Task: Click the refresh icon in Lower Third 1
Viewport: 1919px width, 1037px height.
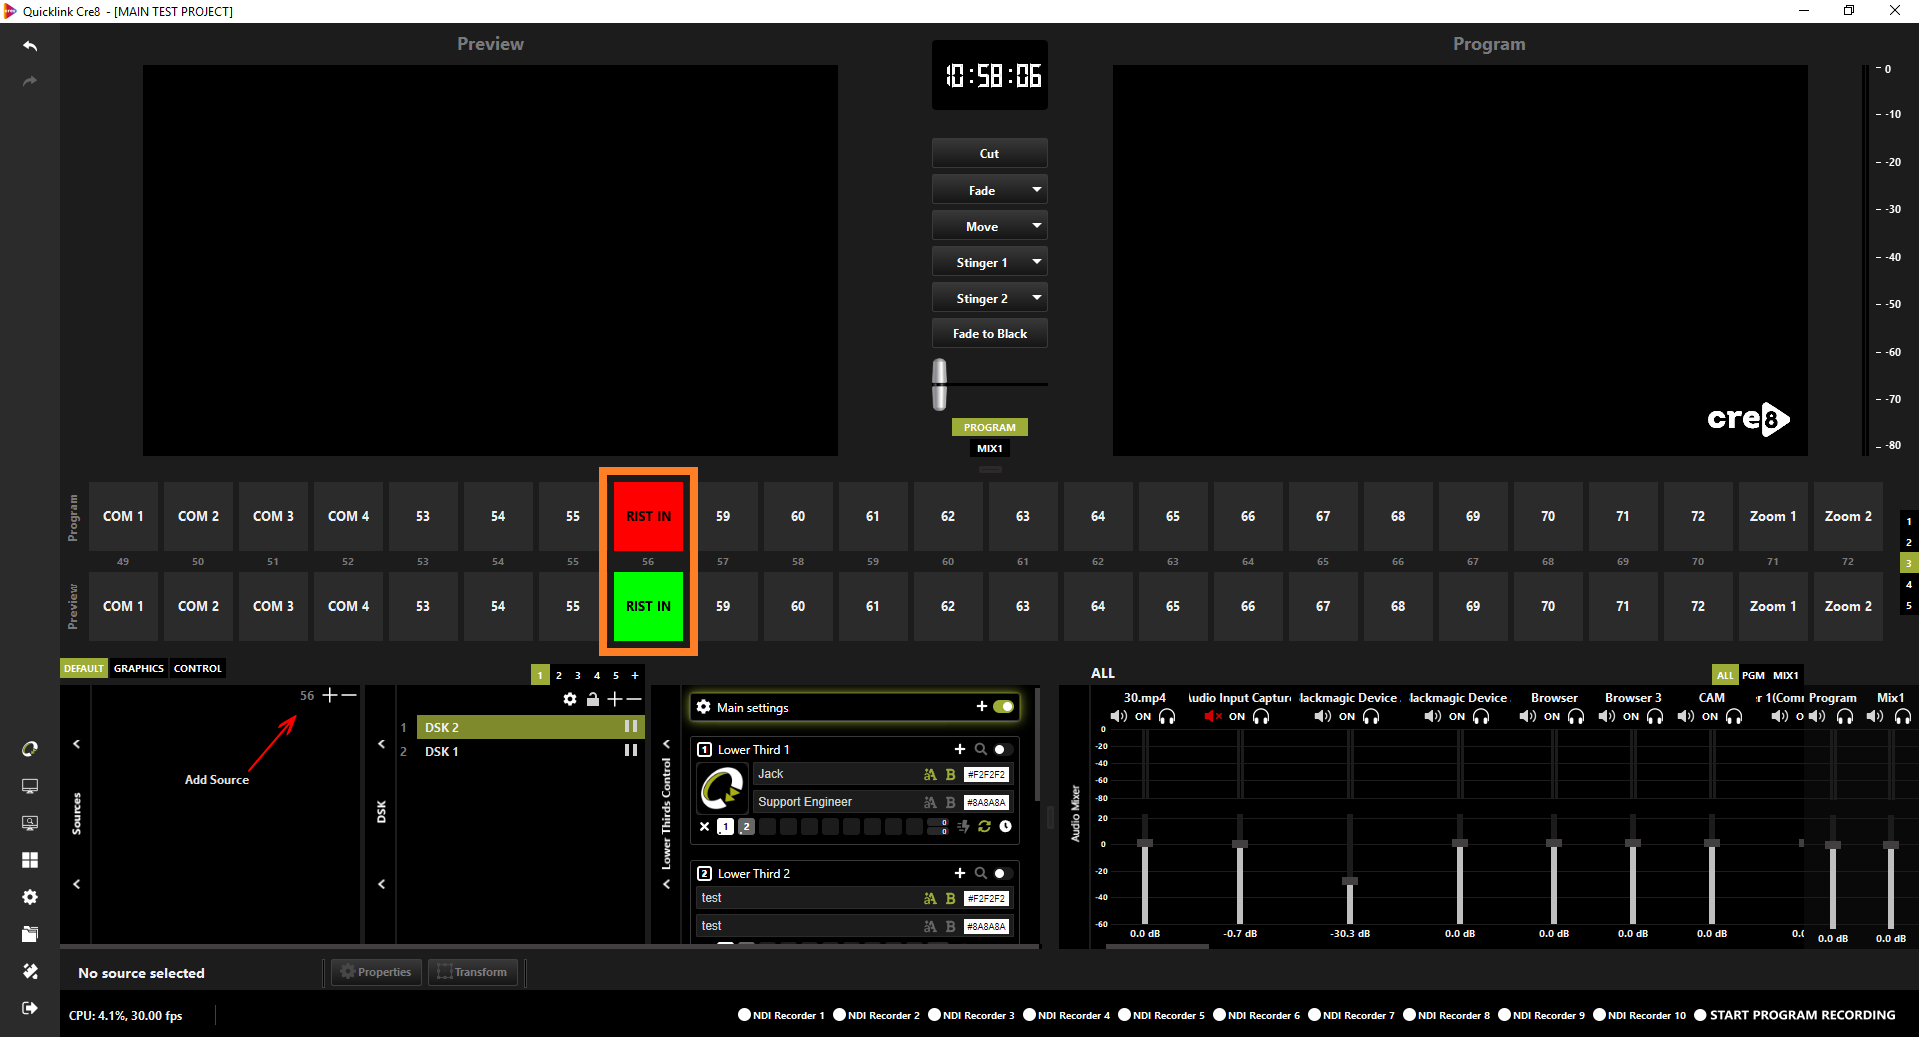Action: [x=985, y=826]
